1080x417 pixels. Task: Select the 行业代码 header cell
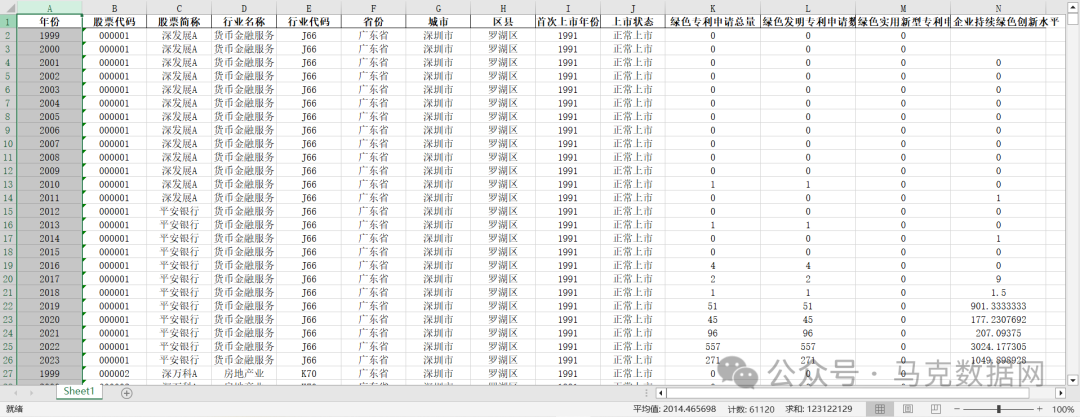(x=309, y=22)
